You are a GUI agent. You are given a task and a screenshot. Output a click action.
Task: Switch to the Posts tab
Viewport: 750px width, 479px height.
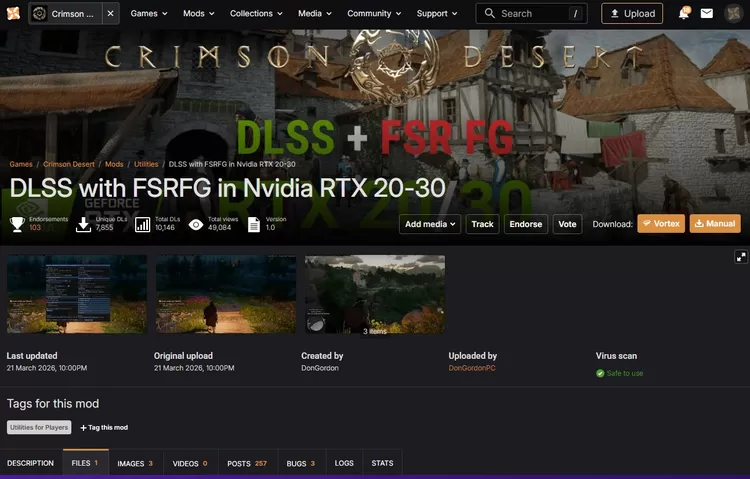click(x=247, y=463)
